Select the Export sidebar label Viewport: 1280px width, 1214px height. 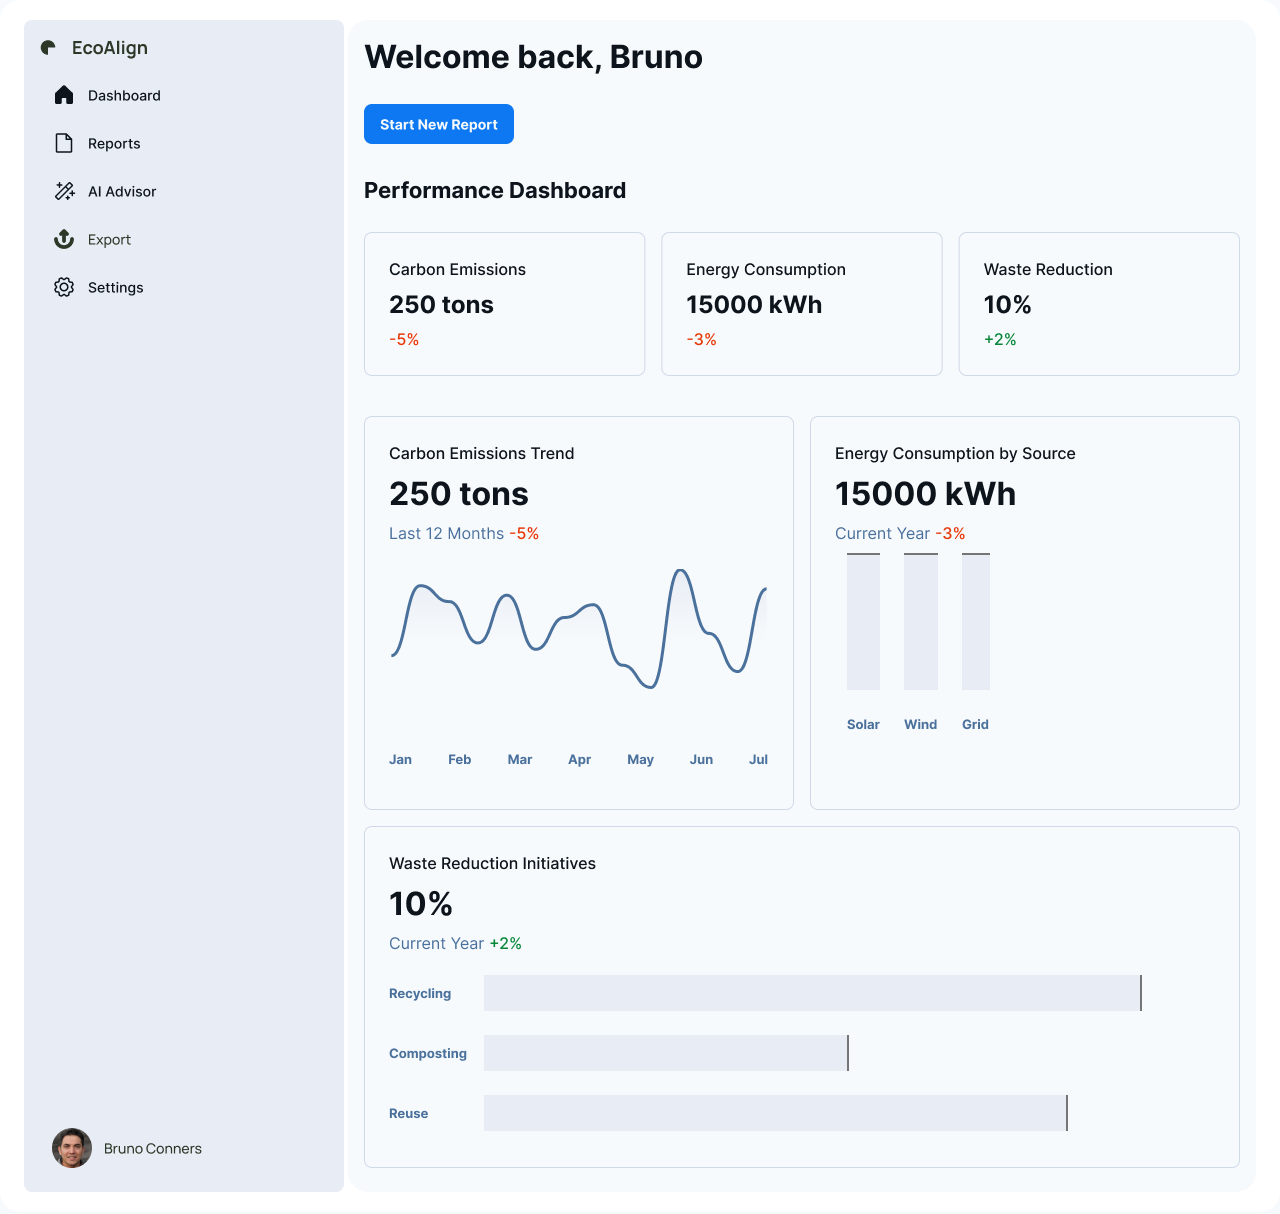click(109, 239)
